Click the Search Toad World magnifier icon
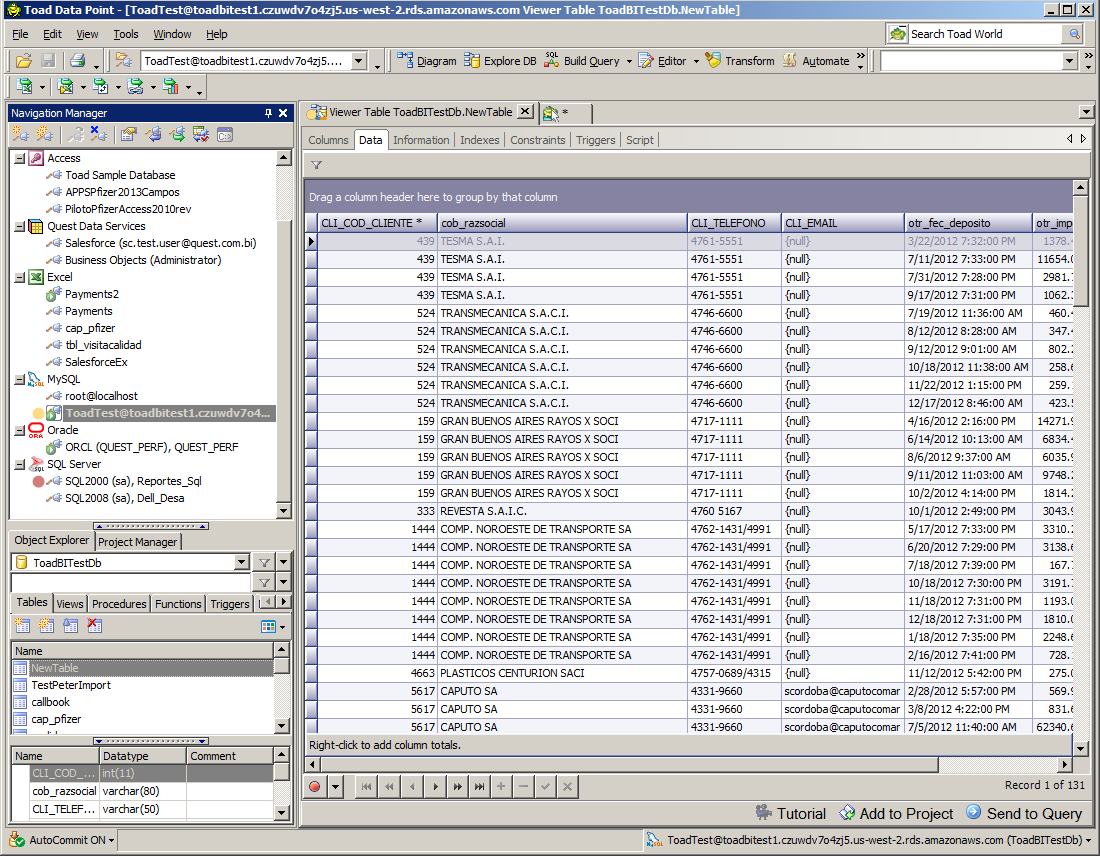Image resolution: width=1100 pixels, height=856 pixels. [x=1073, y=34]
